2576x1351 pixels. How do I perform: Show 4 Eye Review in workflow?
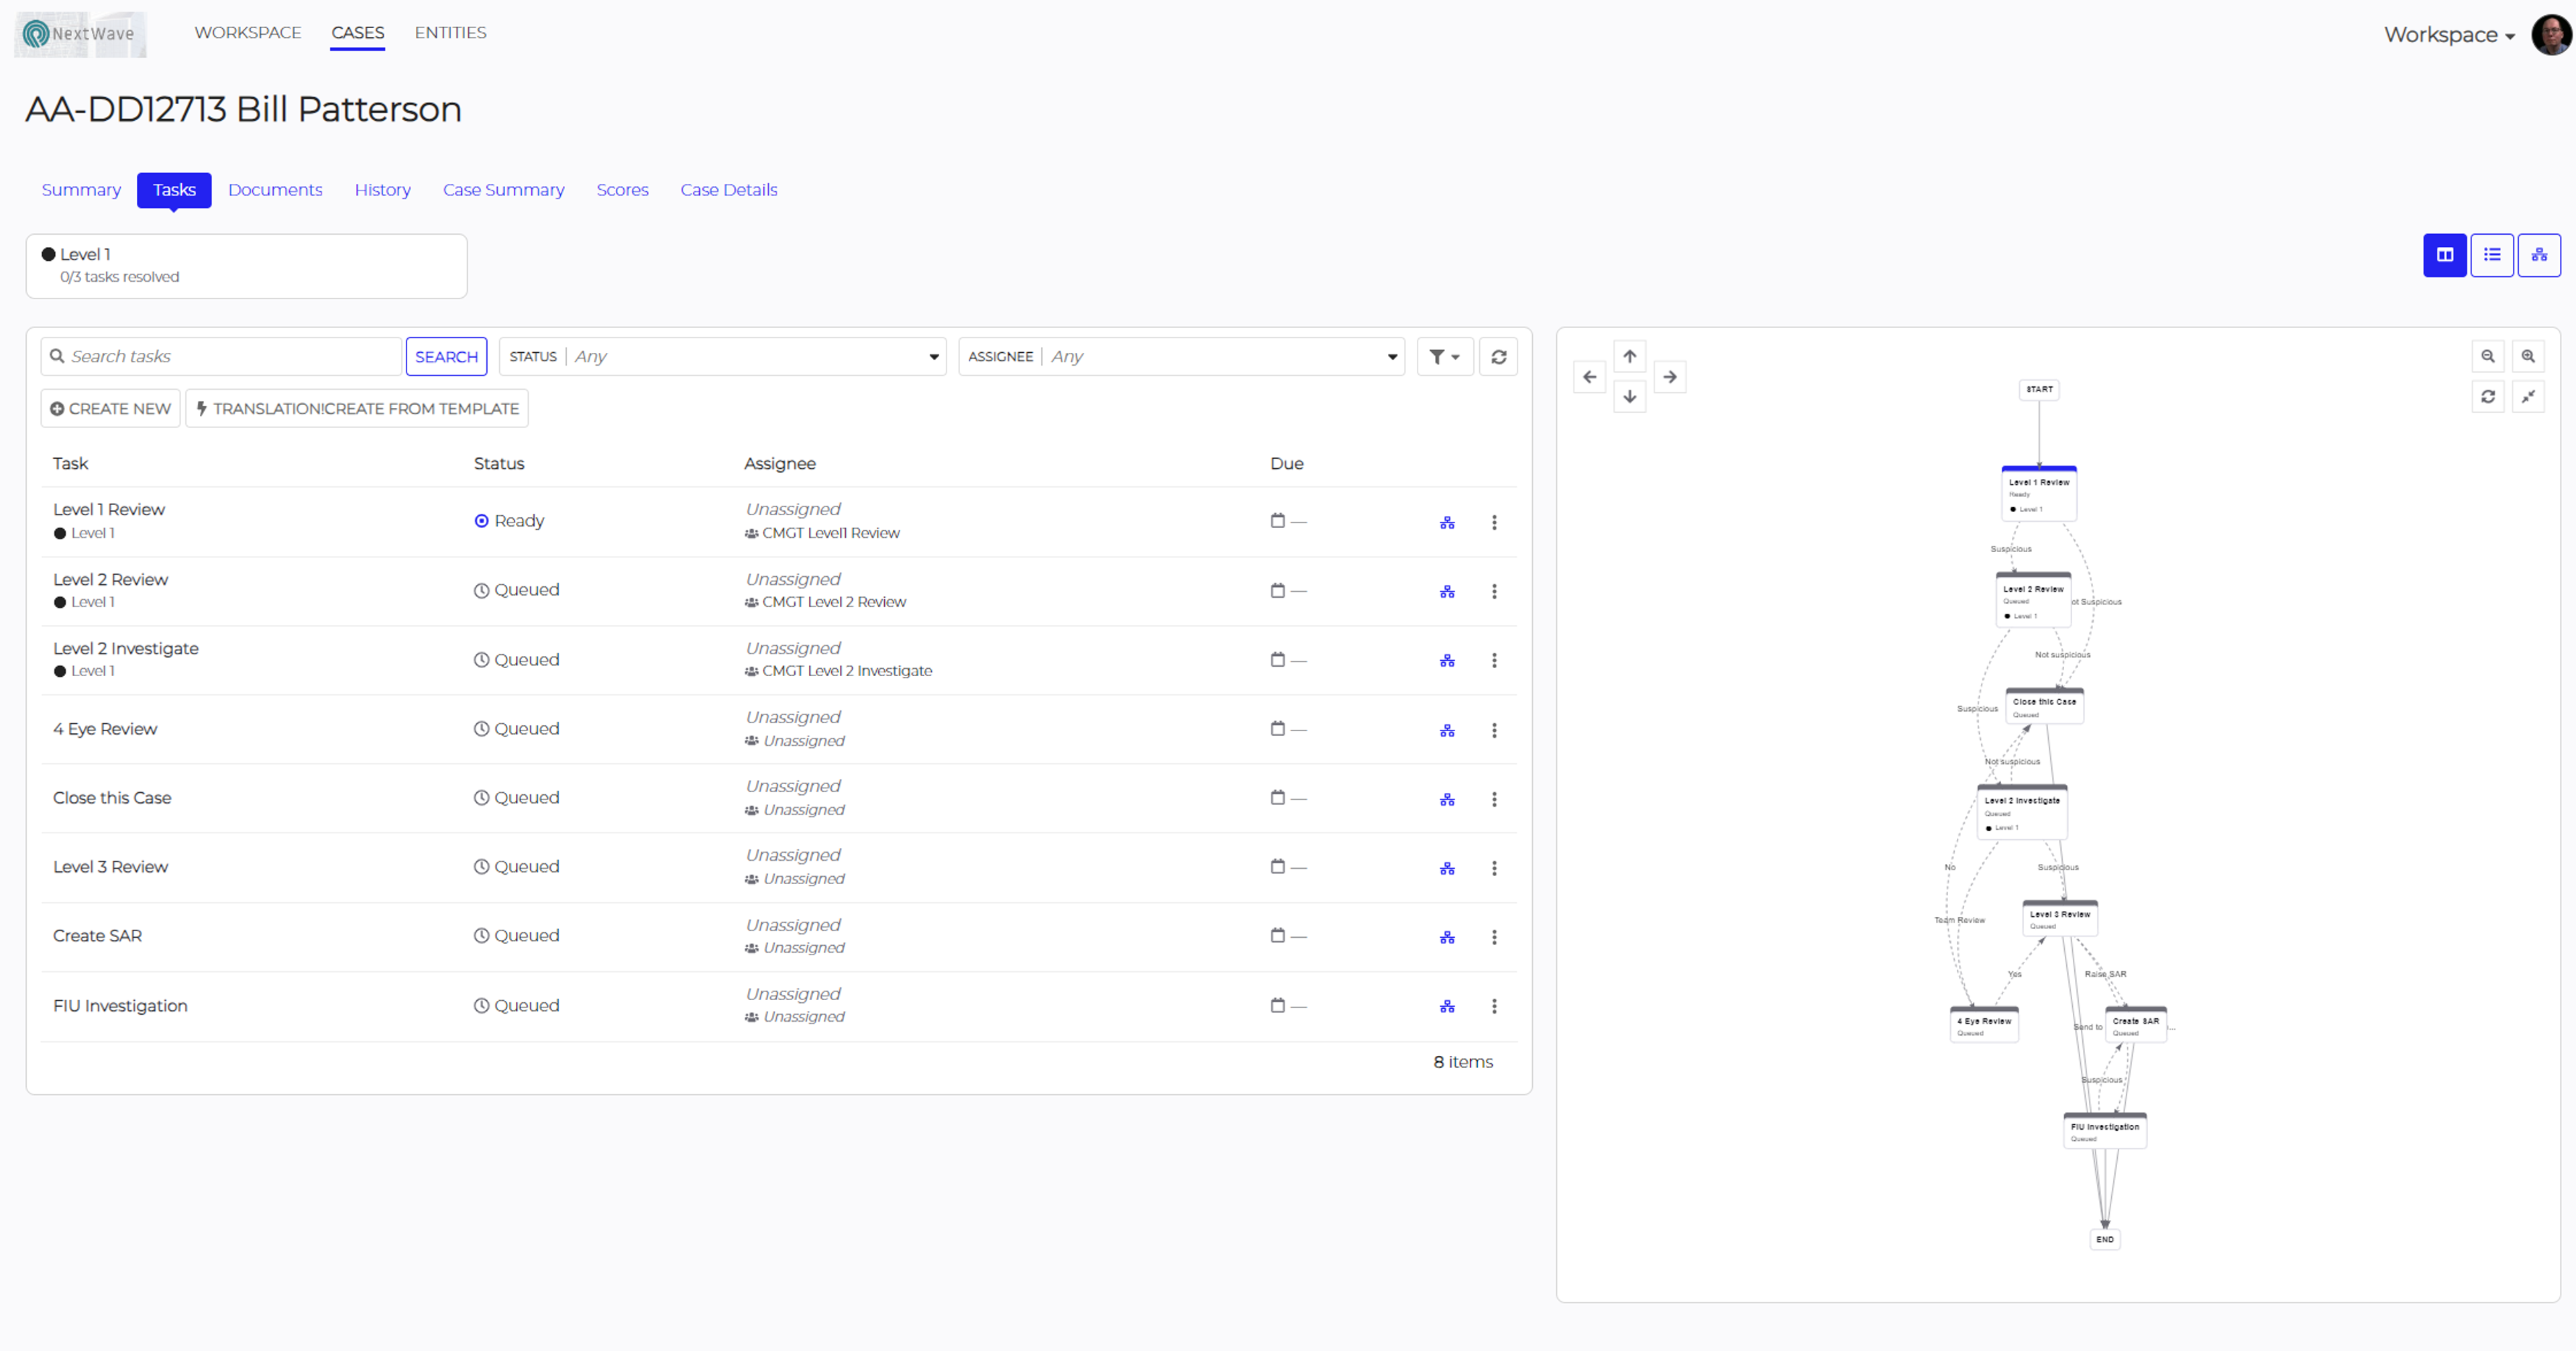(x=1446, y=731)
